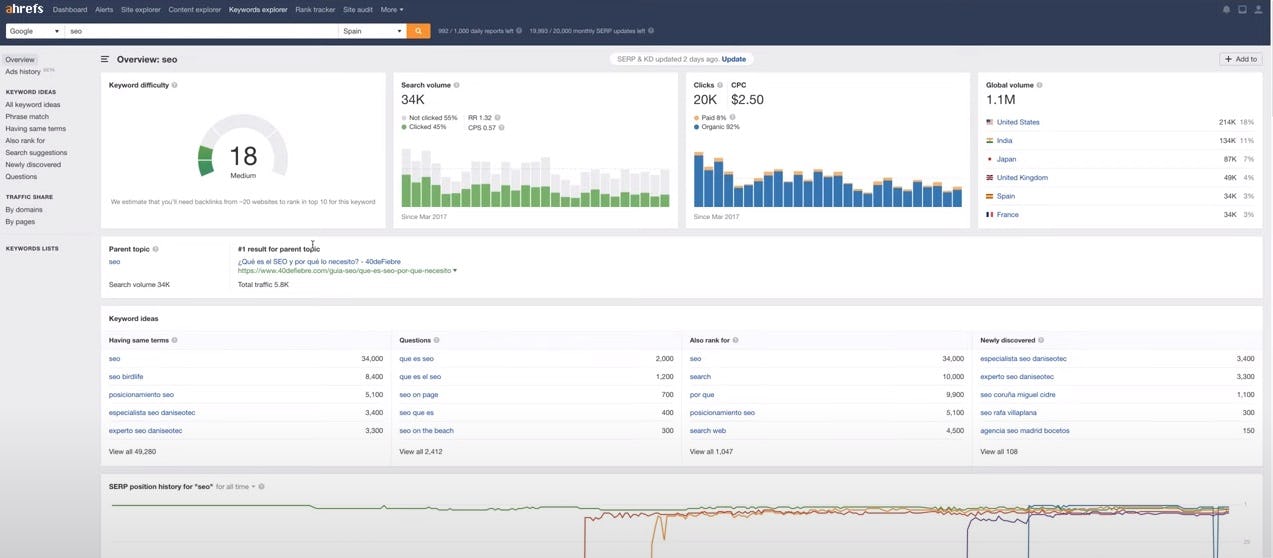Click the Search volume help icon
The width and height of the screenshot is (1273, 558).
[x=457, y=85]
